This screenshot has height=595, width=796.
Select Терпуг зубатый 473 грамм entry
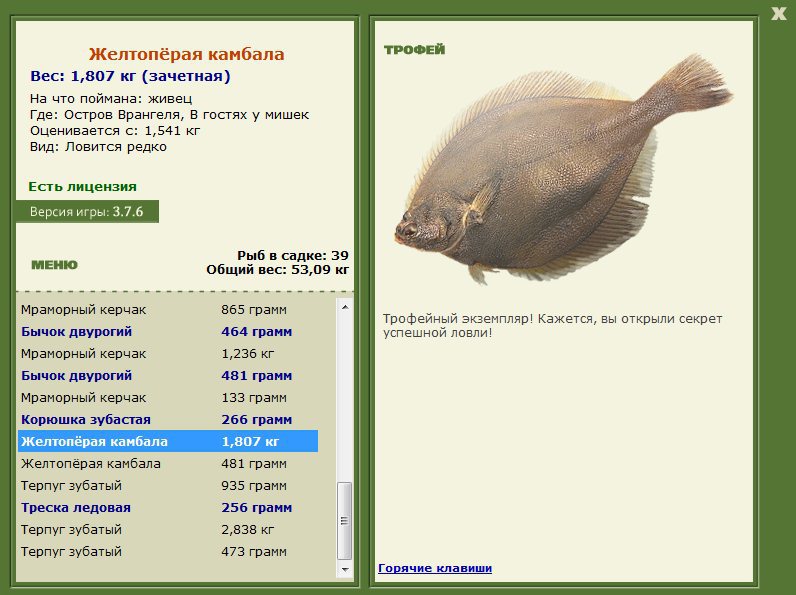[x=167, y=552]
